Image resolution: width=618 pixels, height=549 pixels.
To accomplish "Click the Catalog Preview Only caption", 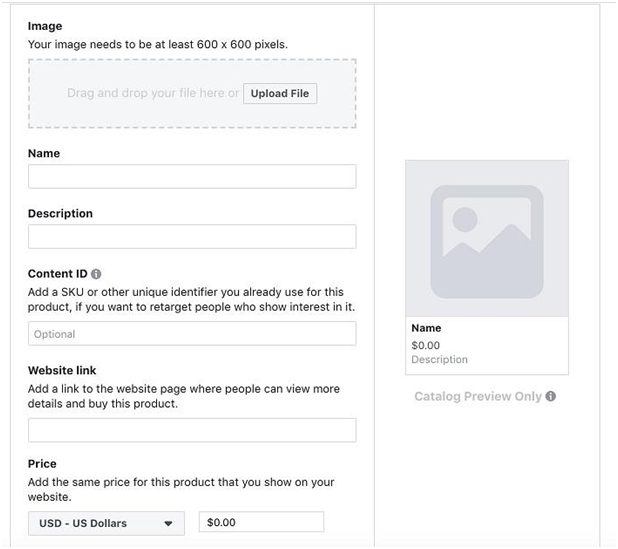I will pos(478,396).
